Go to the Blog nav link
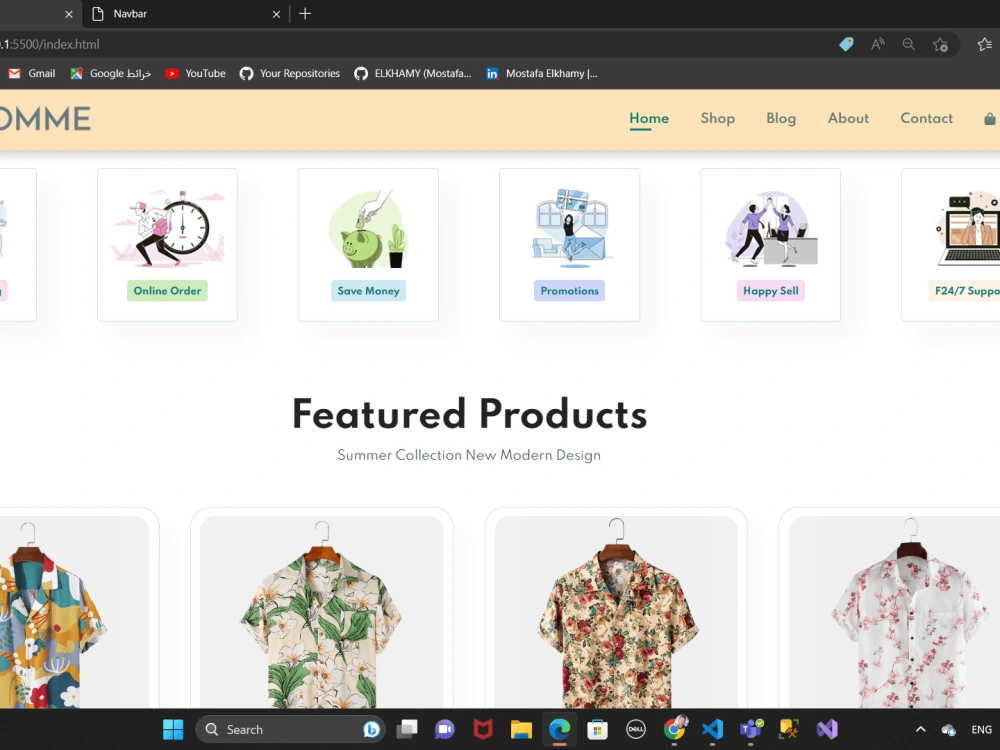This screenshot has height=750, width=1000. (781, 118)
